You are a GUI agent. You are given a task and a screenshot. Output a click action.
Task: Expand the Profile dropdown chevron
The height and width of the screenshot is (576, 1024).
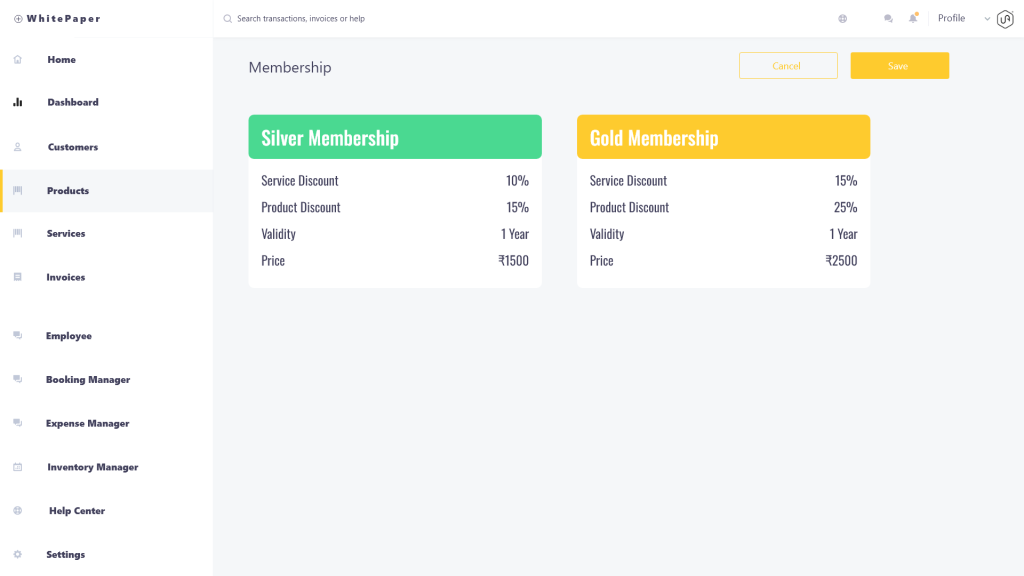[987, 19]
